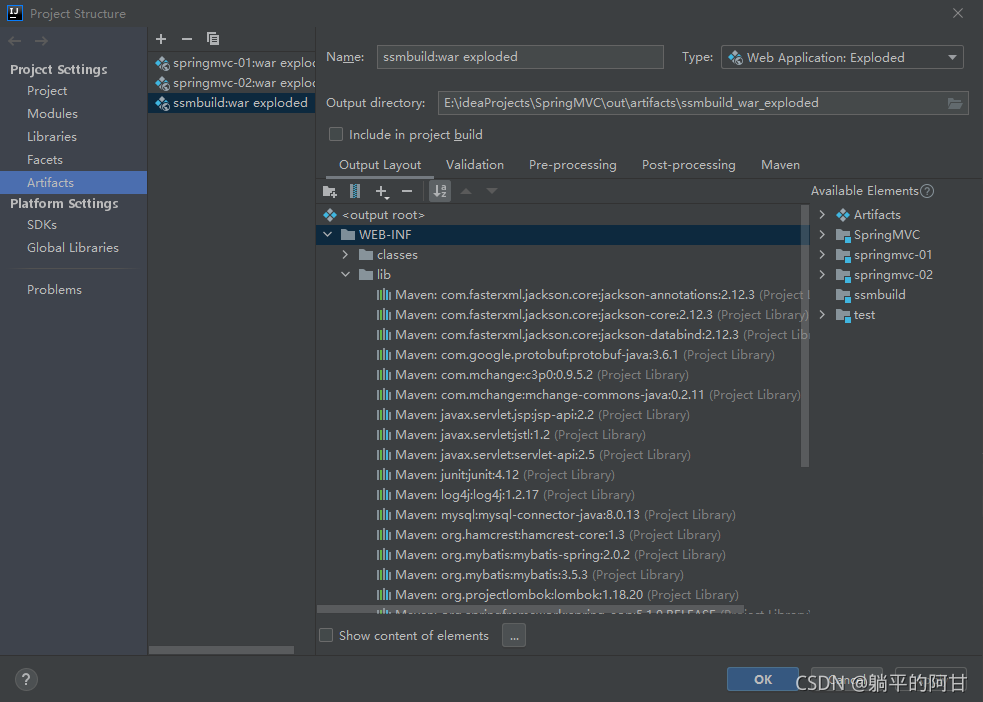Click output layout vertical scrollbar
983x702 pixels.
click(x=805, y=336)
